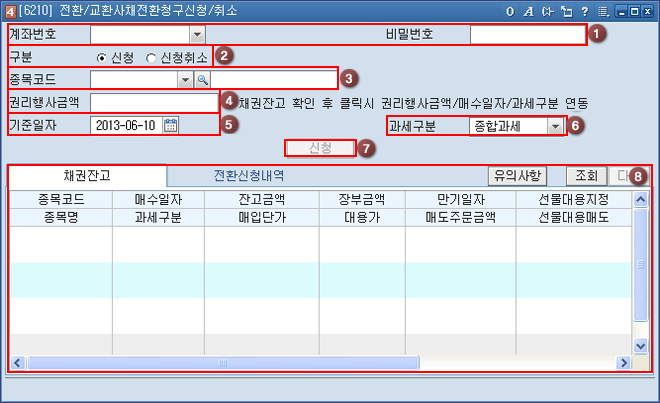
Task: Click the horizontal scrollbar right arrow
Action: (x=626, y=362)
